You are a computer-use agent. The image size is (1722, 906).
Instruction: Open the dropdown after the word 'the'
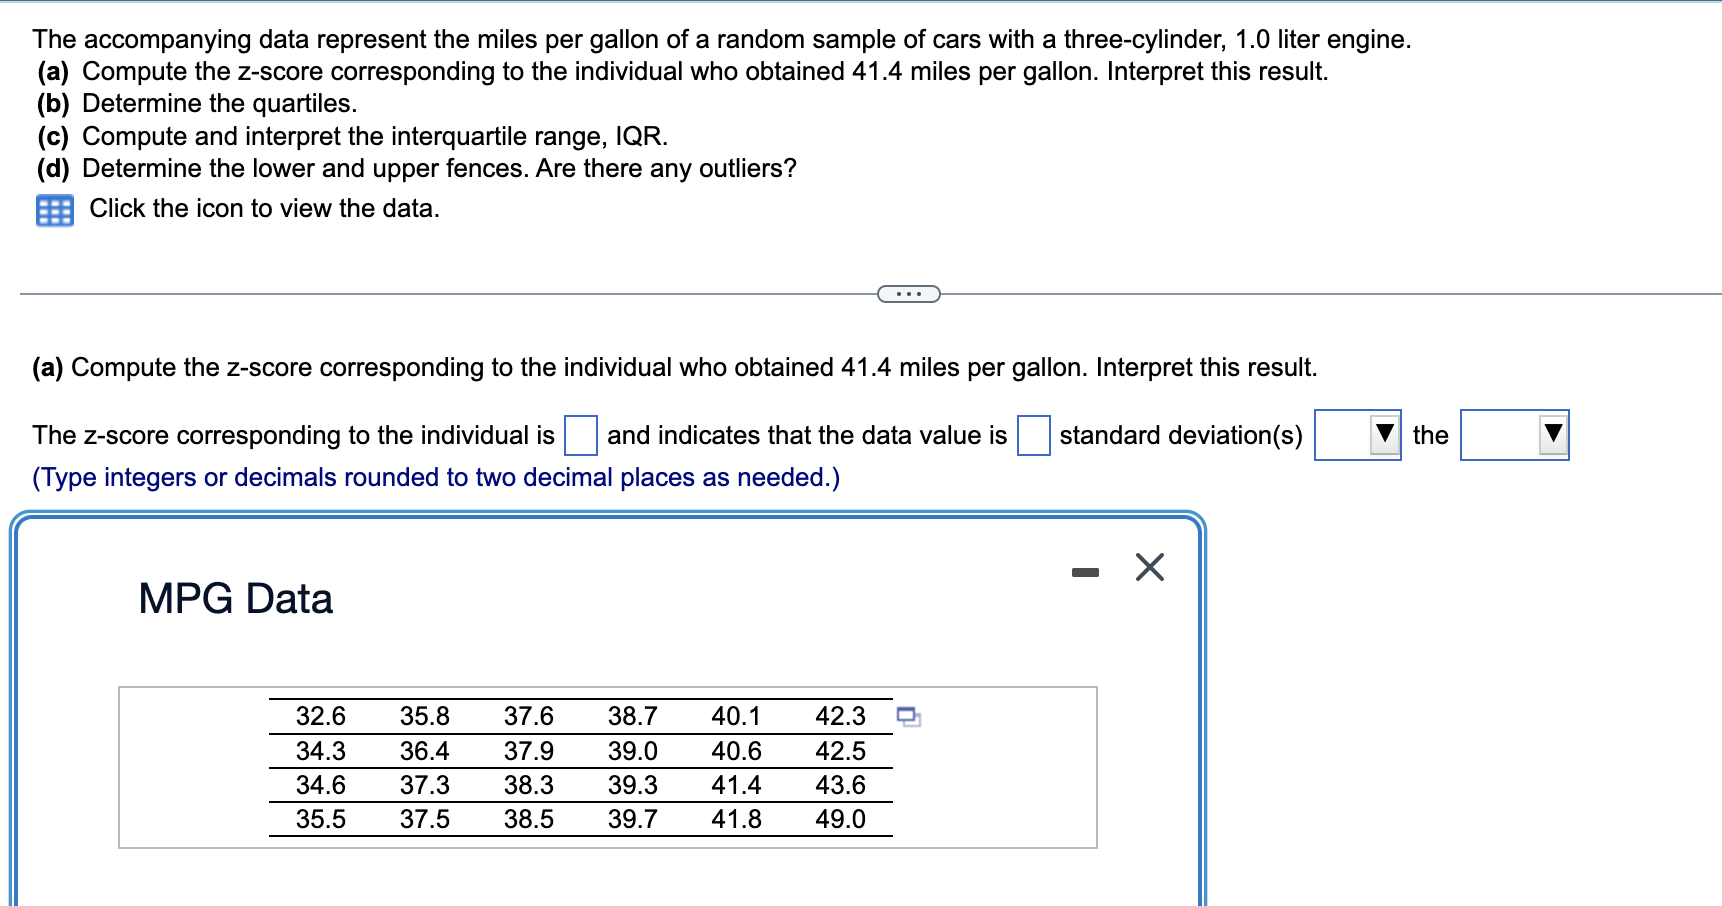coord(1514,435)
